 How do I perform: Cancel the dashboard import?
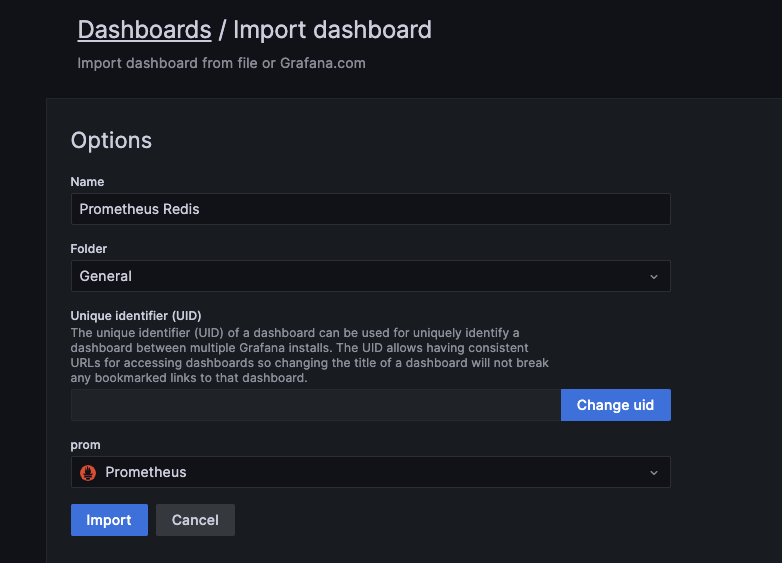195,520
